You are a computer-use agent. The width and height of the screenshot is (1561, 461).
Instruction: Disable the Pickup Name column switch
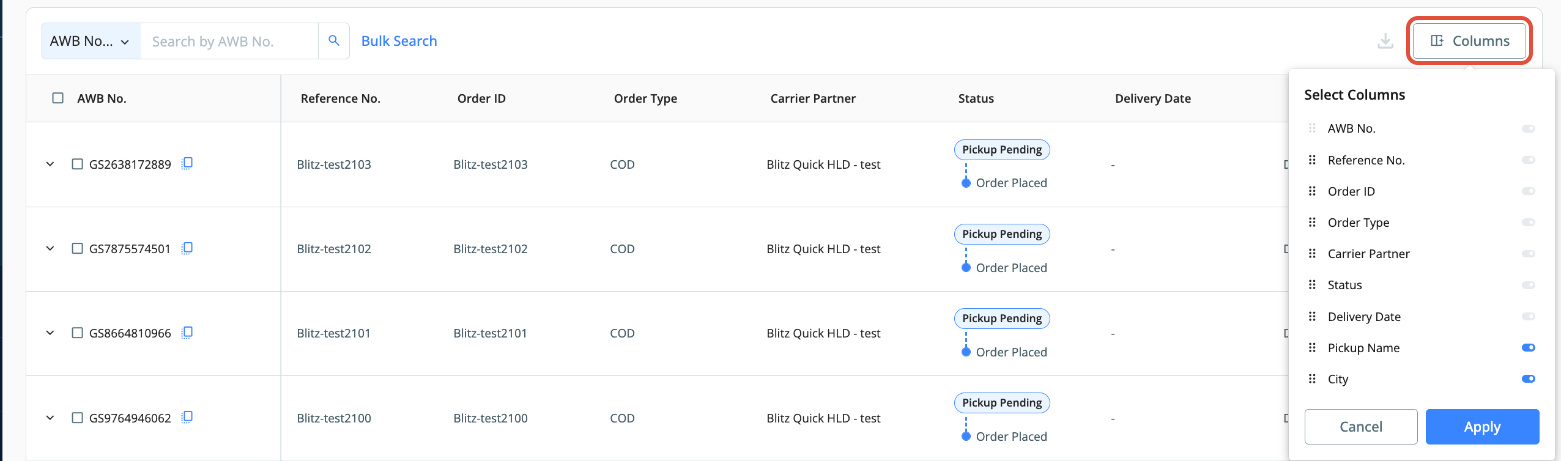(1527, 348)
